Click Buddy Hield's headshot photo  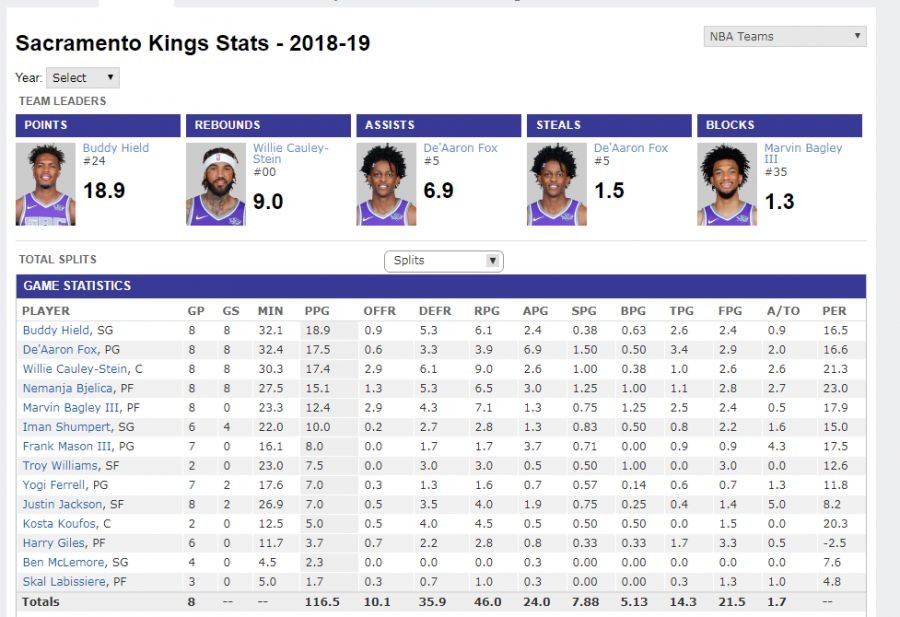[45, 184]
